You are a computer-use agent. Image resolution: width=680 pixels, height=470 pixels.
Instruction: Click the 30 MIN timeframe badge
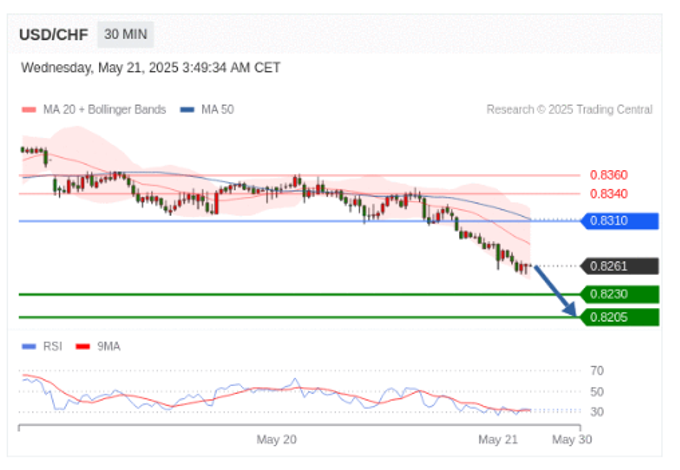pyautogui.click(x=125, y=34)
